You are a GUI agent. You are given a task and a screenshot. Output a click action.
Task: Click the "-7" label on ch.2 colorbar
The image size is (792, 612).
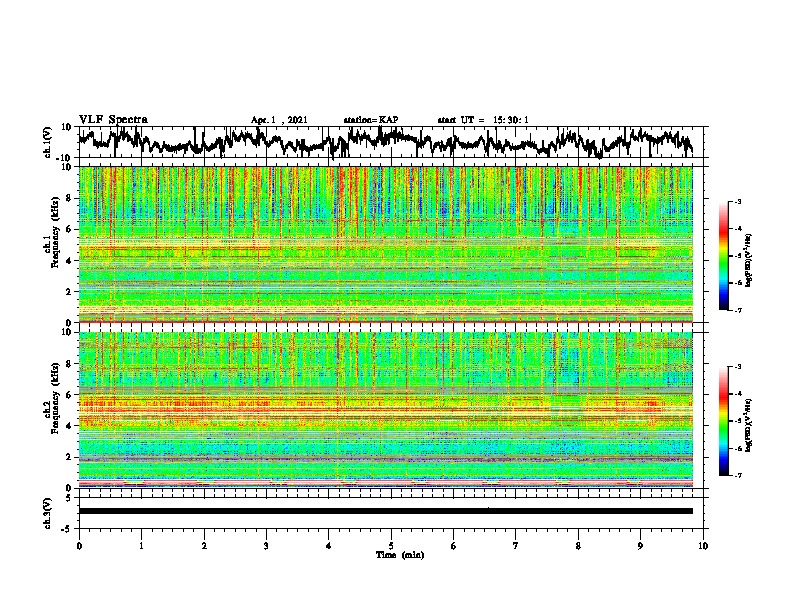click(x=737, y=476)
